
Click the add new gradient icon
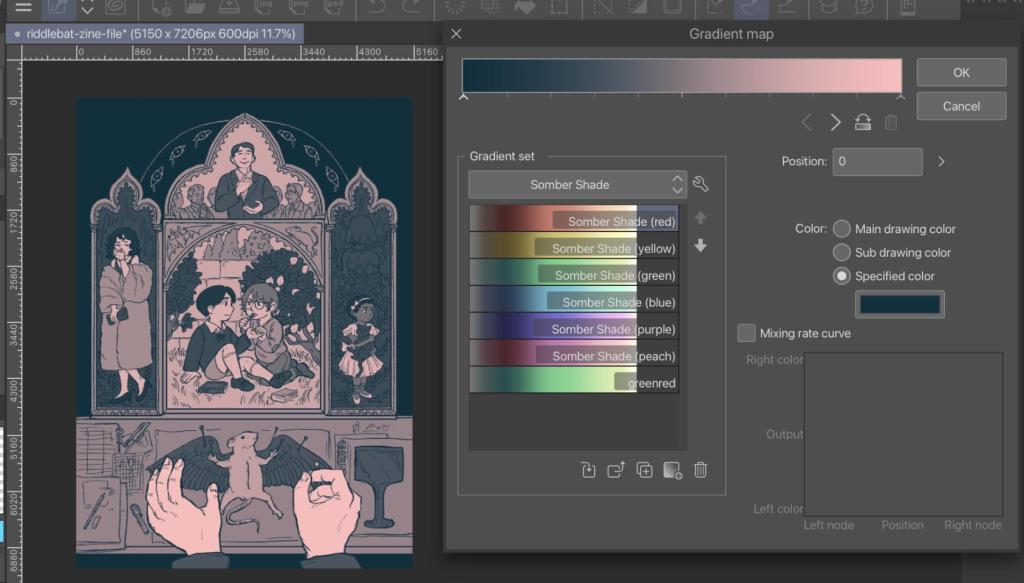tap(672, 470)
